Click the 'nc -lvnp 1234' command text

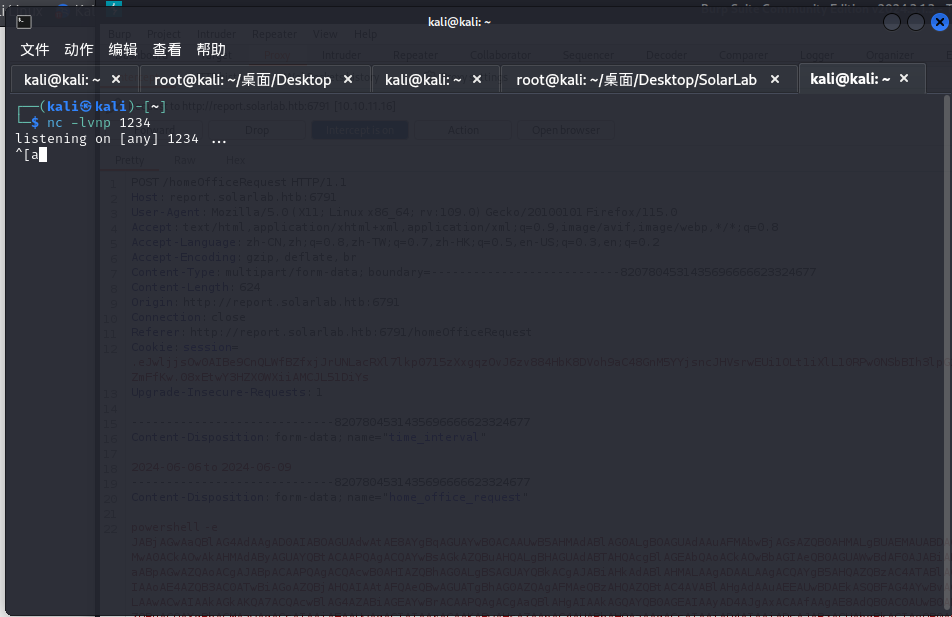click(98, 123)
